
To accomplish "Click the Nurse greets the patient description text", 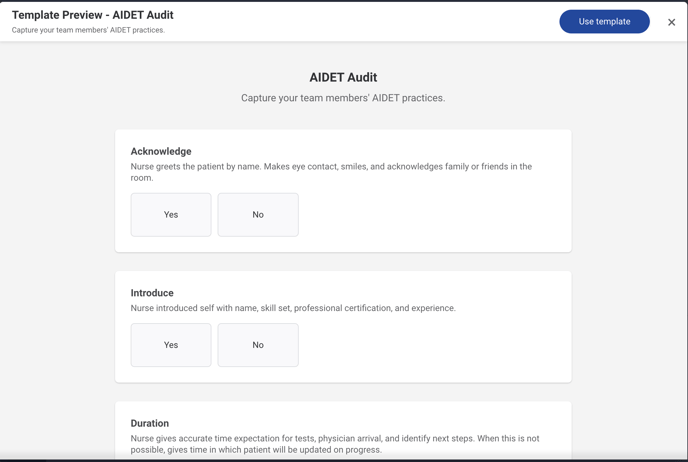I will pyautogui.click(x=331, y=172).
